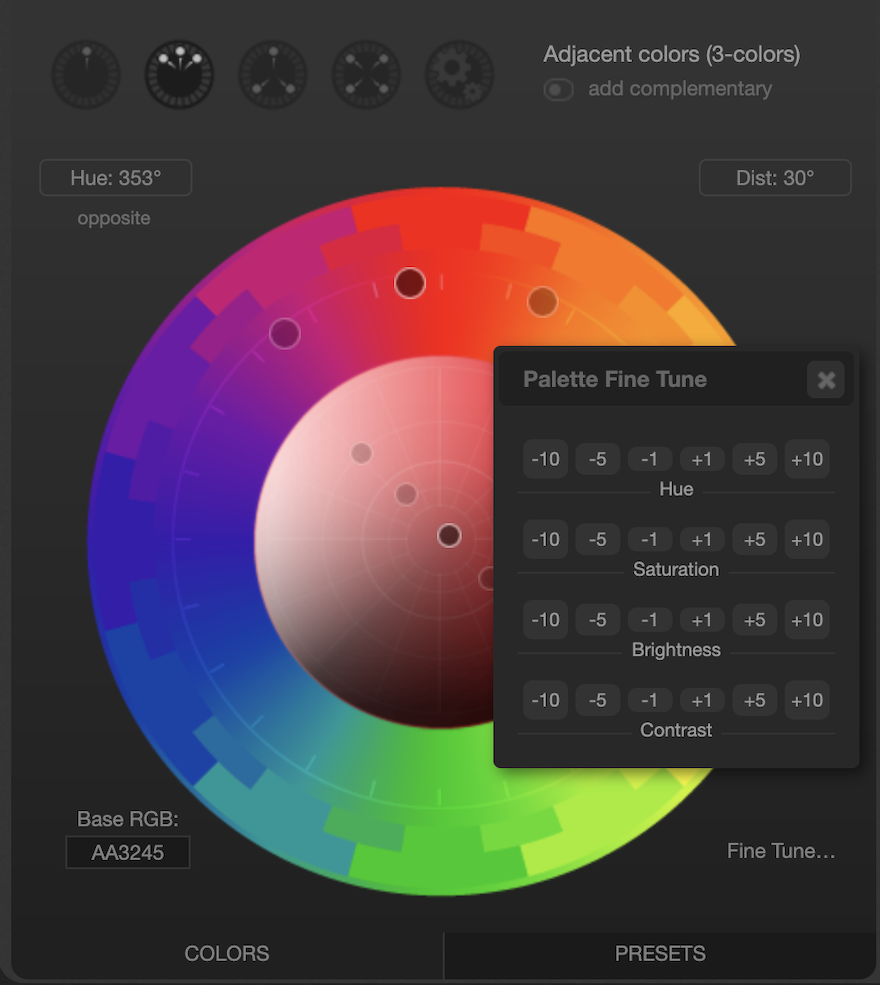Viewport: 880px width, 985px height.
Task: Select the tetrad four-color scheme icon
Action: 366,75
